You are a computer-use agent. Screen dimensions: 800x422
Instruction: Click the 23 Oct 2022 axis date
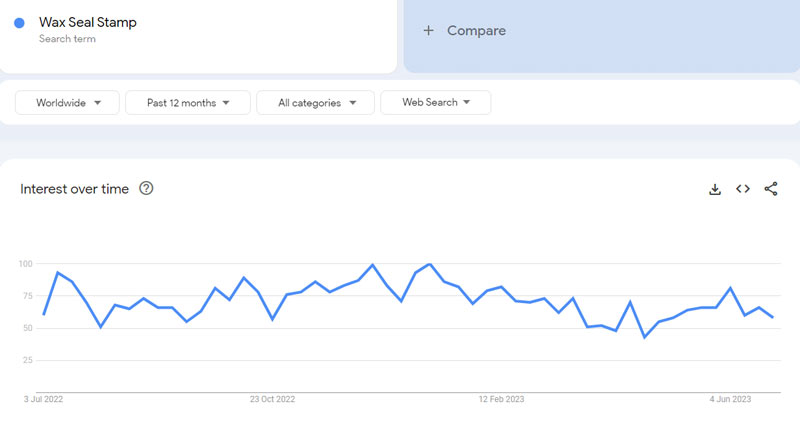pos(272,399)
